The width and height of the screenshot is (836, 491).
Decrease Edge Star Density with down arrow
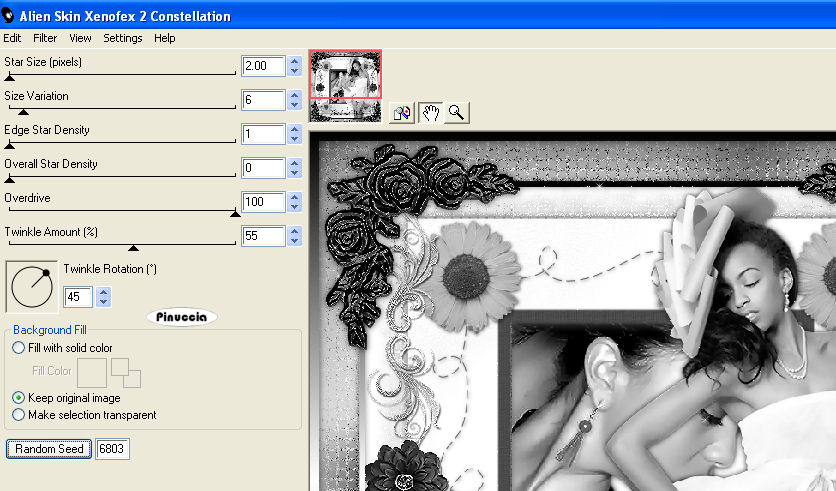click(x=294, y=139)
